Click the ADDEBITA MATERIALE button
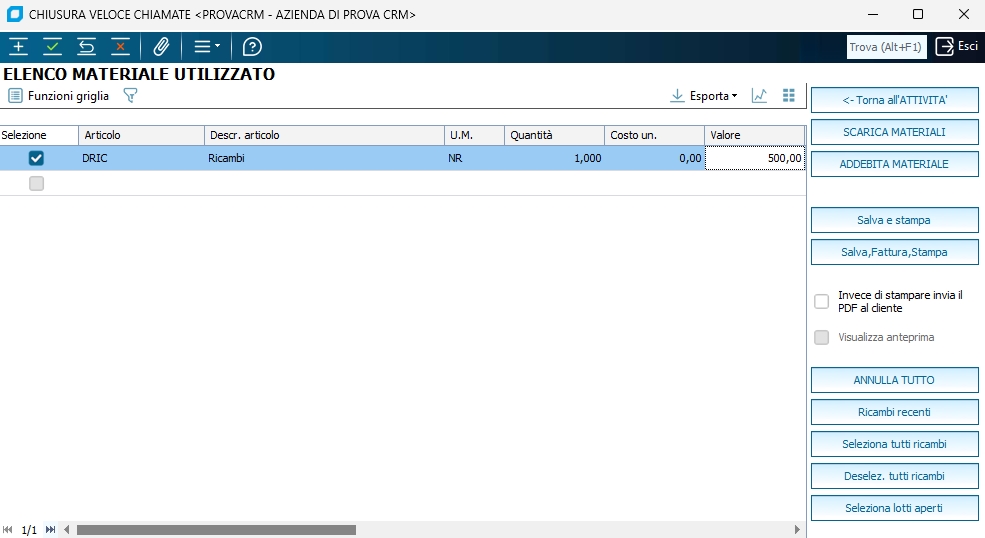This screenshot has width=985, height=538. tap(895, 164)
